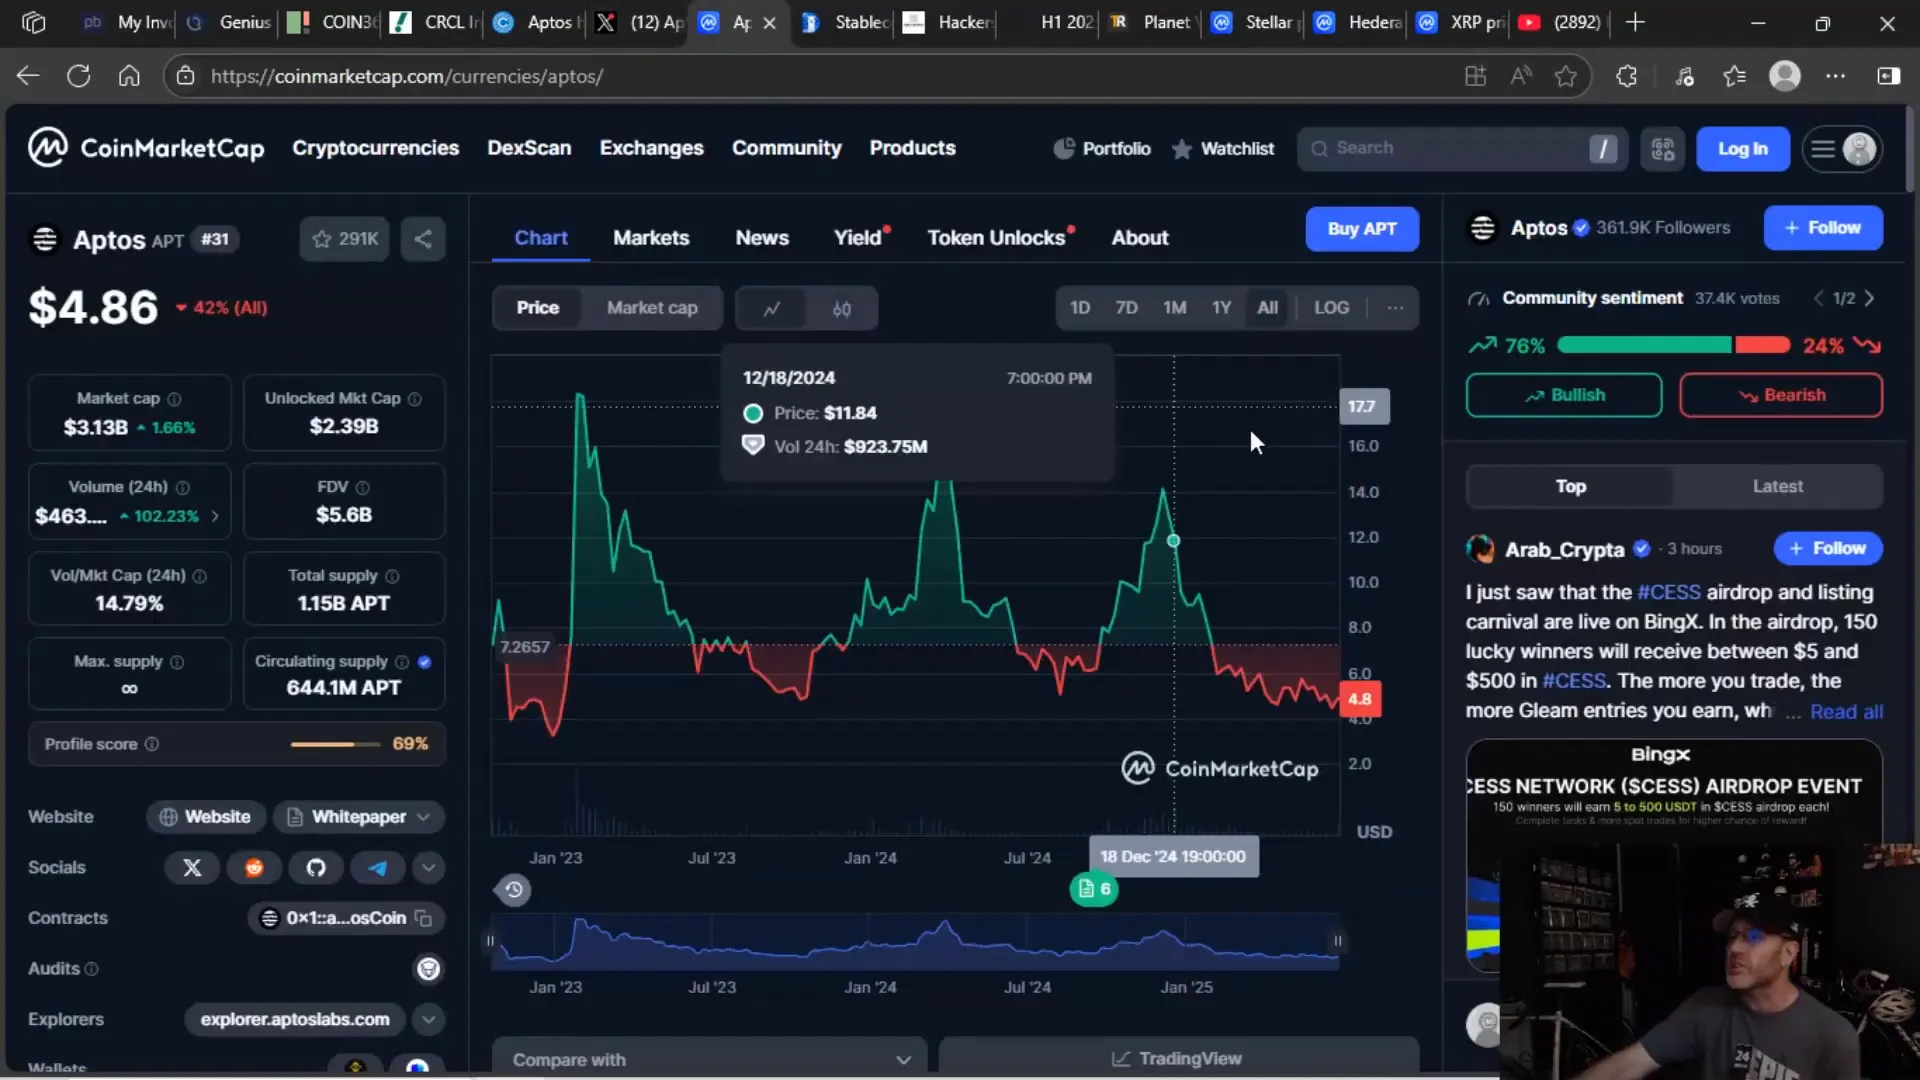
Task: Open Aptos X social link
Action: 192,868
